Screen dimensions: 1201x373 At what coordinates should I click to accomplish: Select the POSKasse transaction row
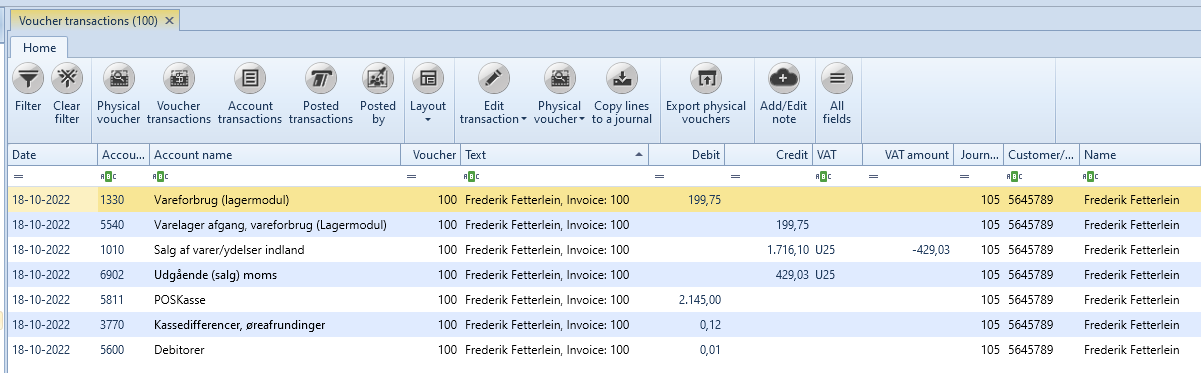tap(600, 299)
